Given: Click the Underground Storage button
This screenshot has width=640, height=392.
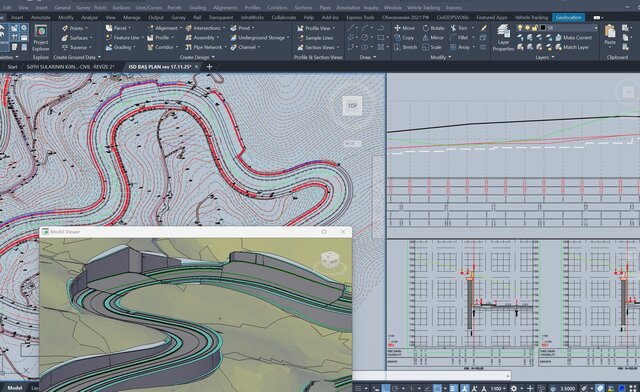Looking at the screenshot, I should pos(260,38).
